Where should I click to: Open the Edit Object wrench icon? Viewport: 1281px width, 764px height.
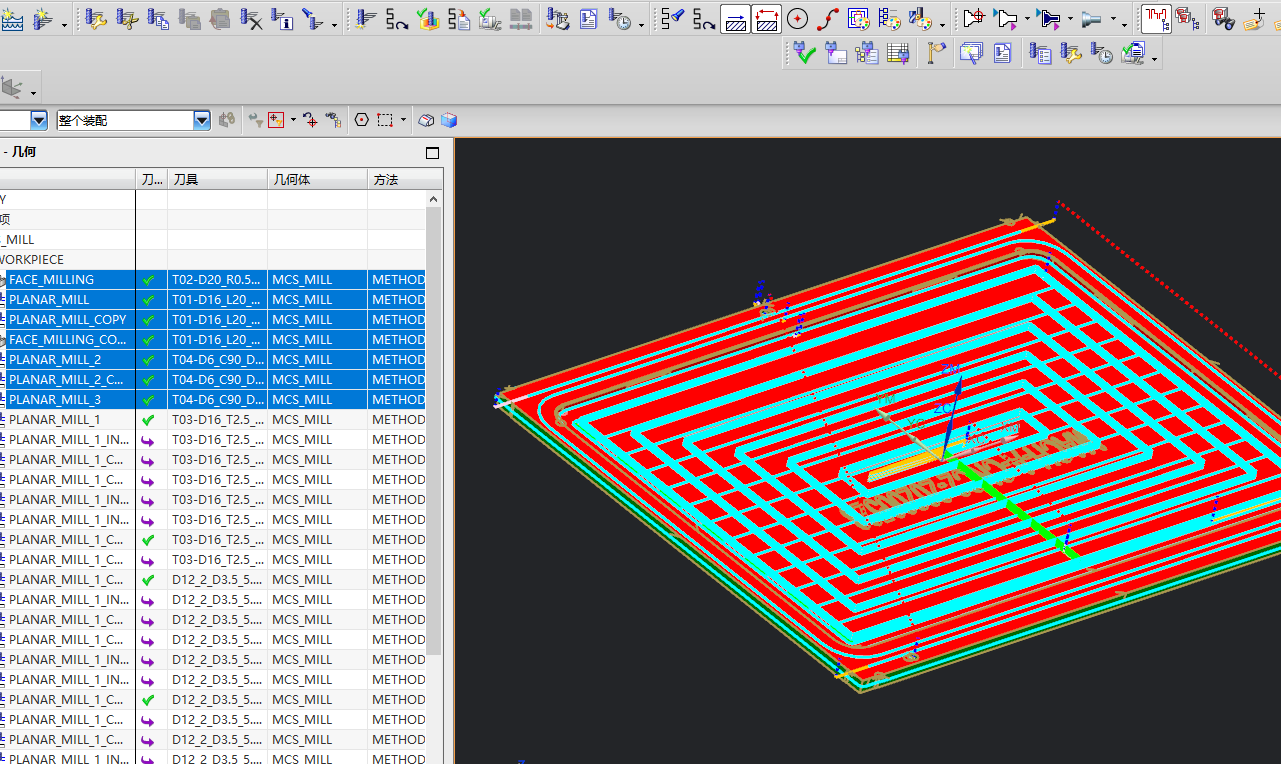click(95, 19)
